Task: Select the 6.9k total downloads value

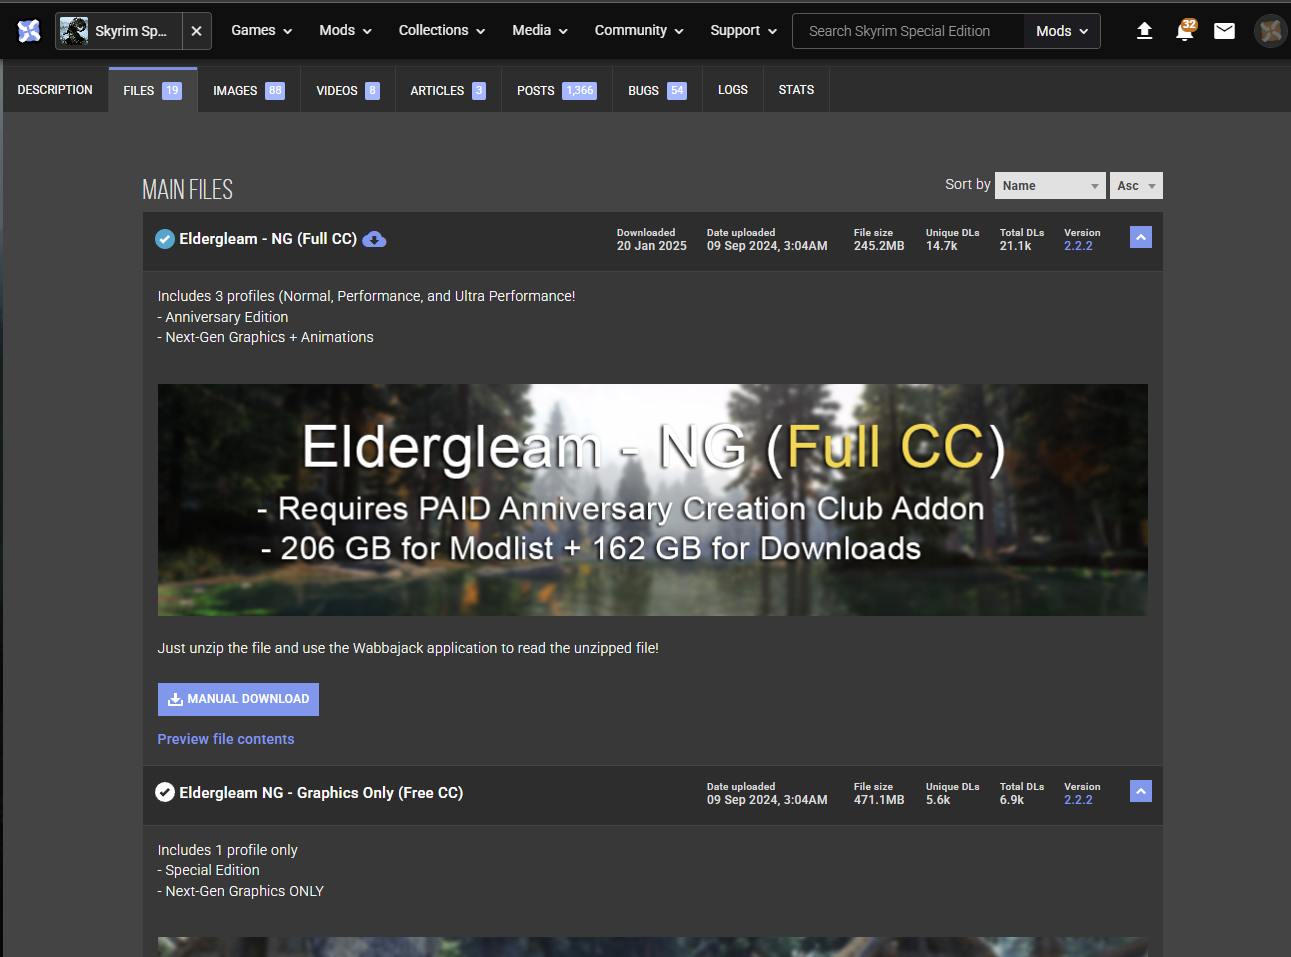Action: (1012, 800)
